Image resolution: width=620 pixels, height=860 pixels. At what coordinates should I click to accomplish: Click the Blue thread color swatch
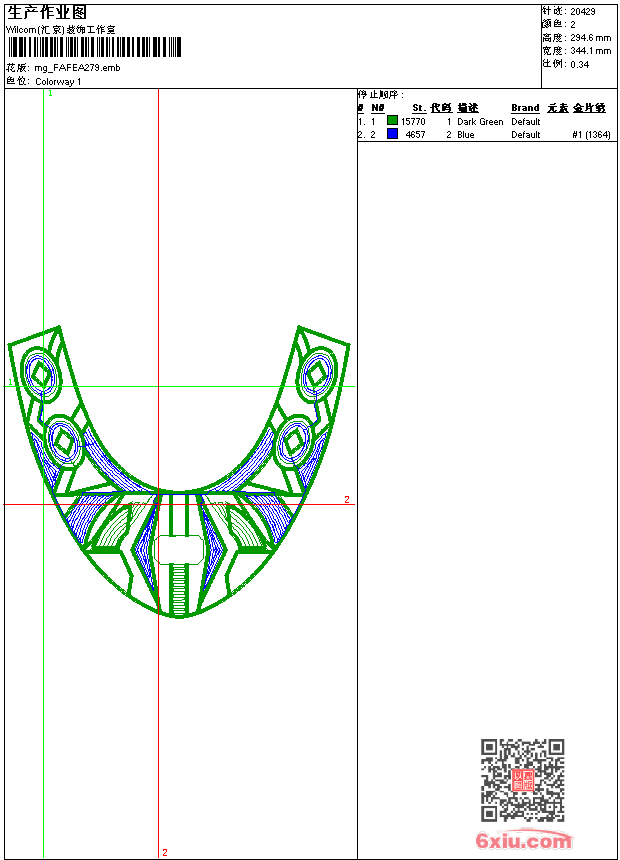point(392,134)
